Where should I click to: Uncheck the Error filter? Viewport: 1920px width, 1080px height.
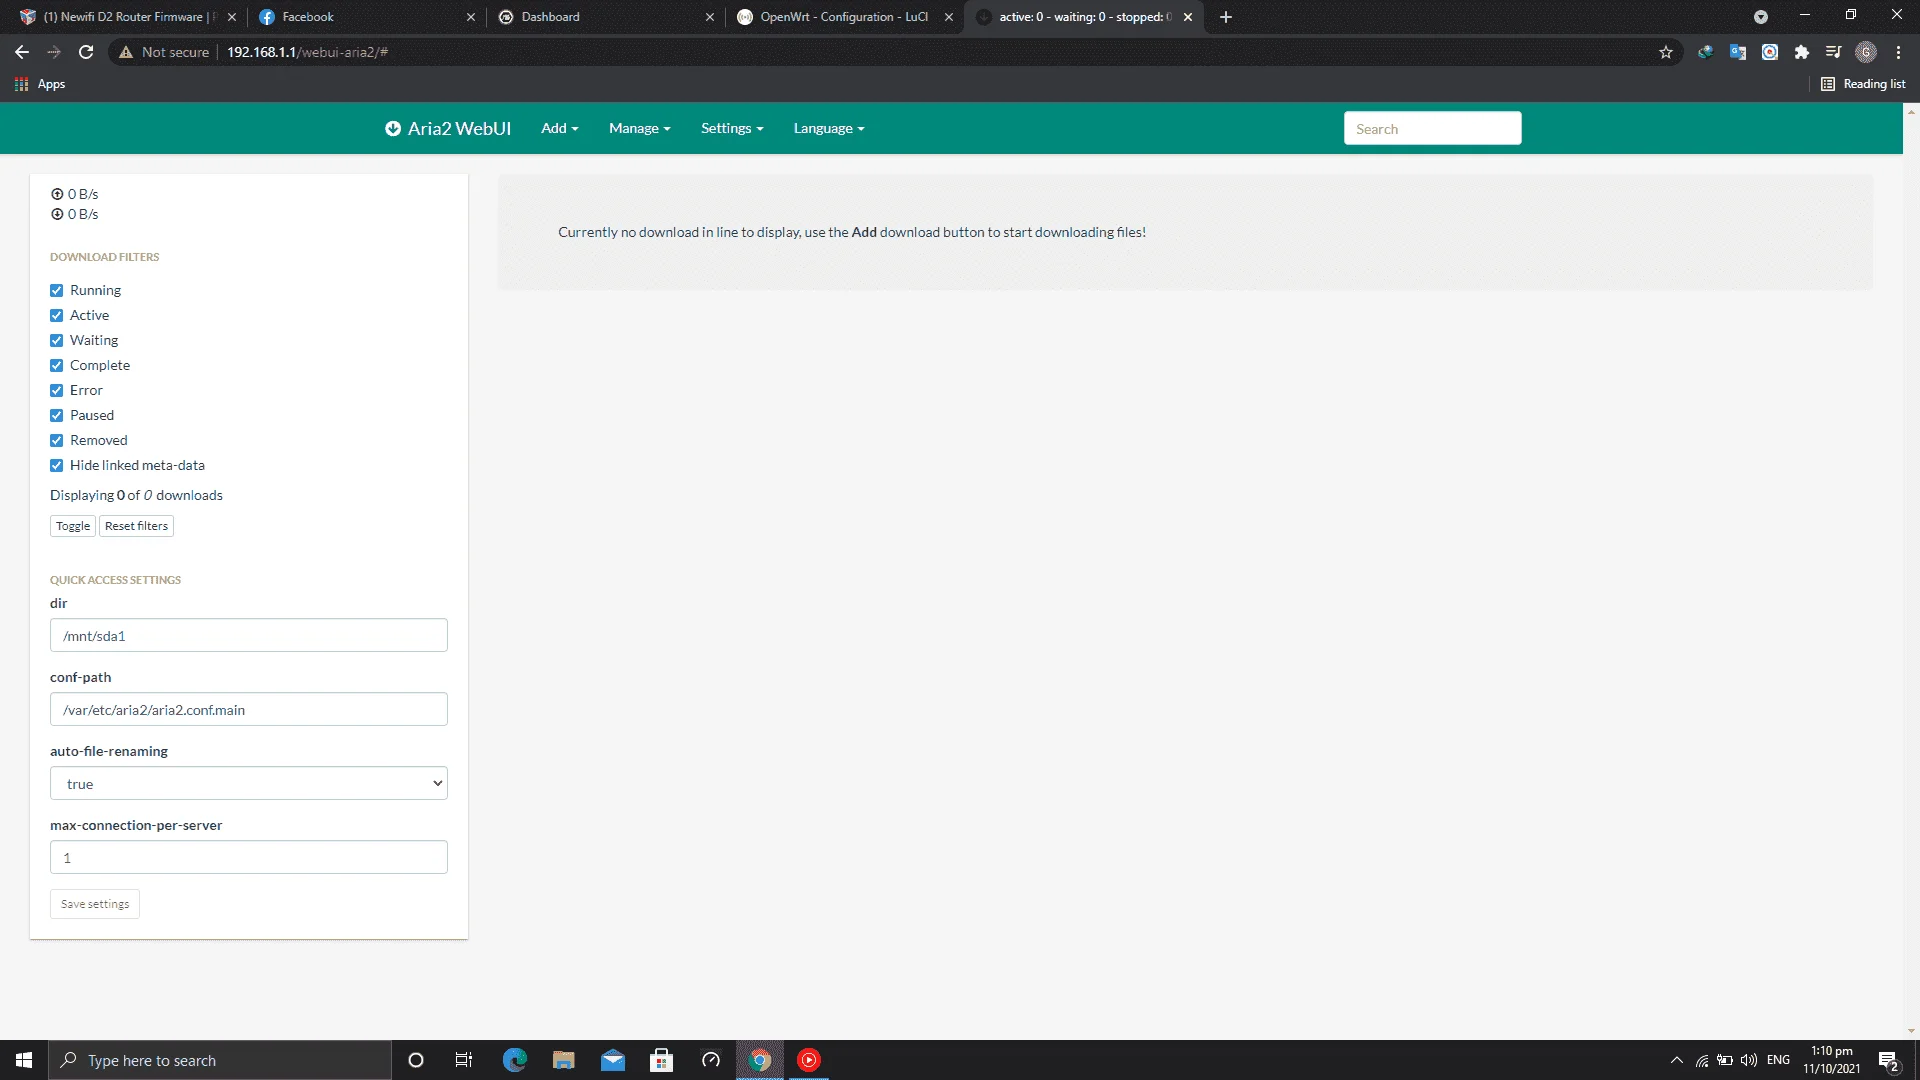pos(57,390)
